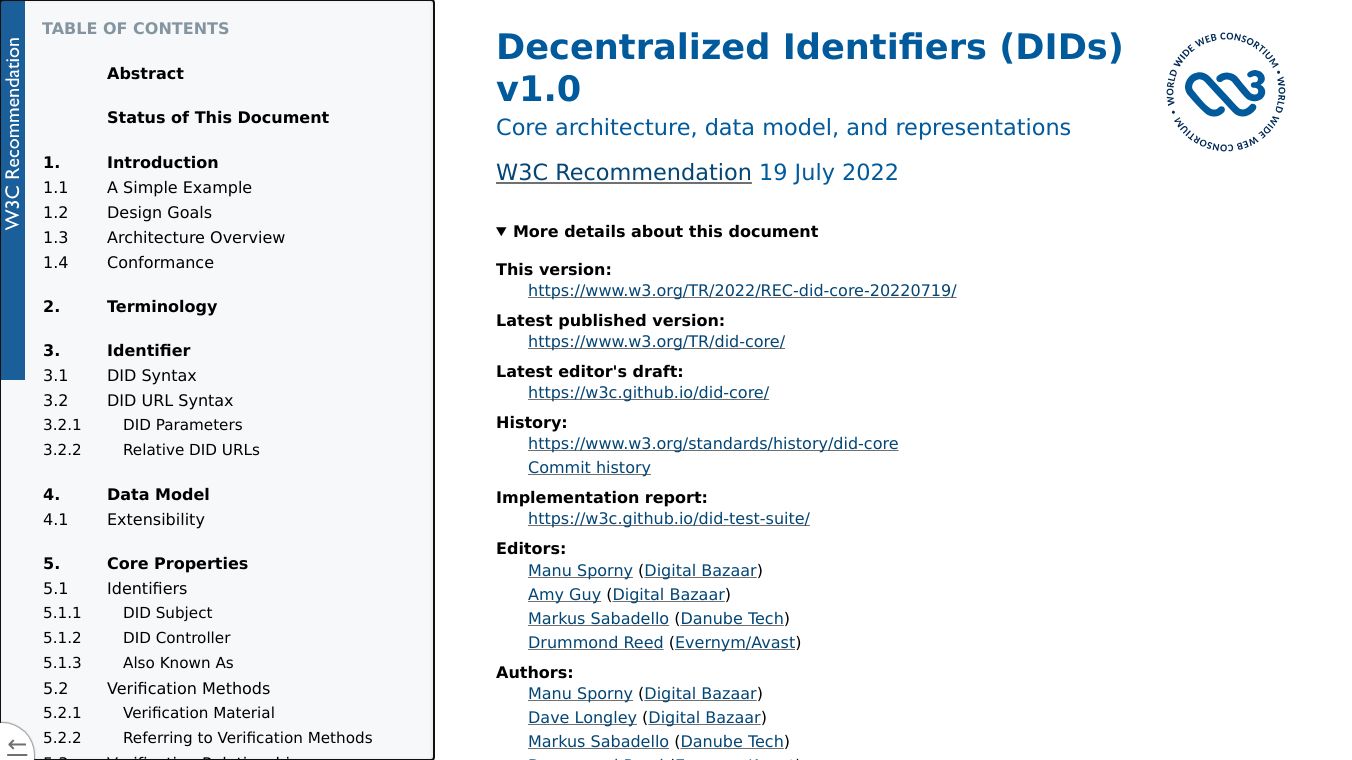Jump to 3.2.1 DID Parameters

143,424
